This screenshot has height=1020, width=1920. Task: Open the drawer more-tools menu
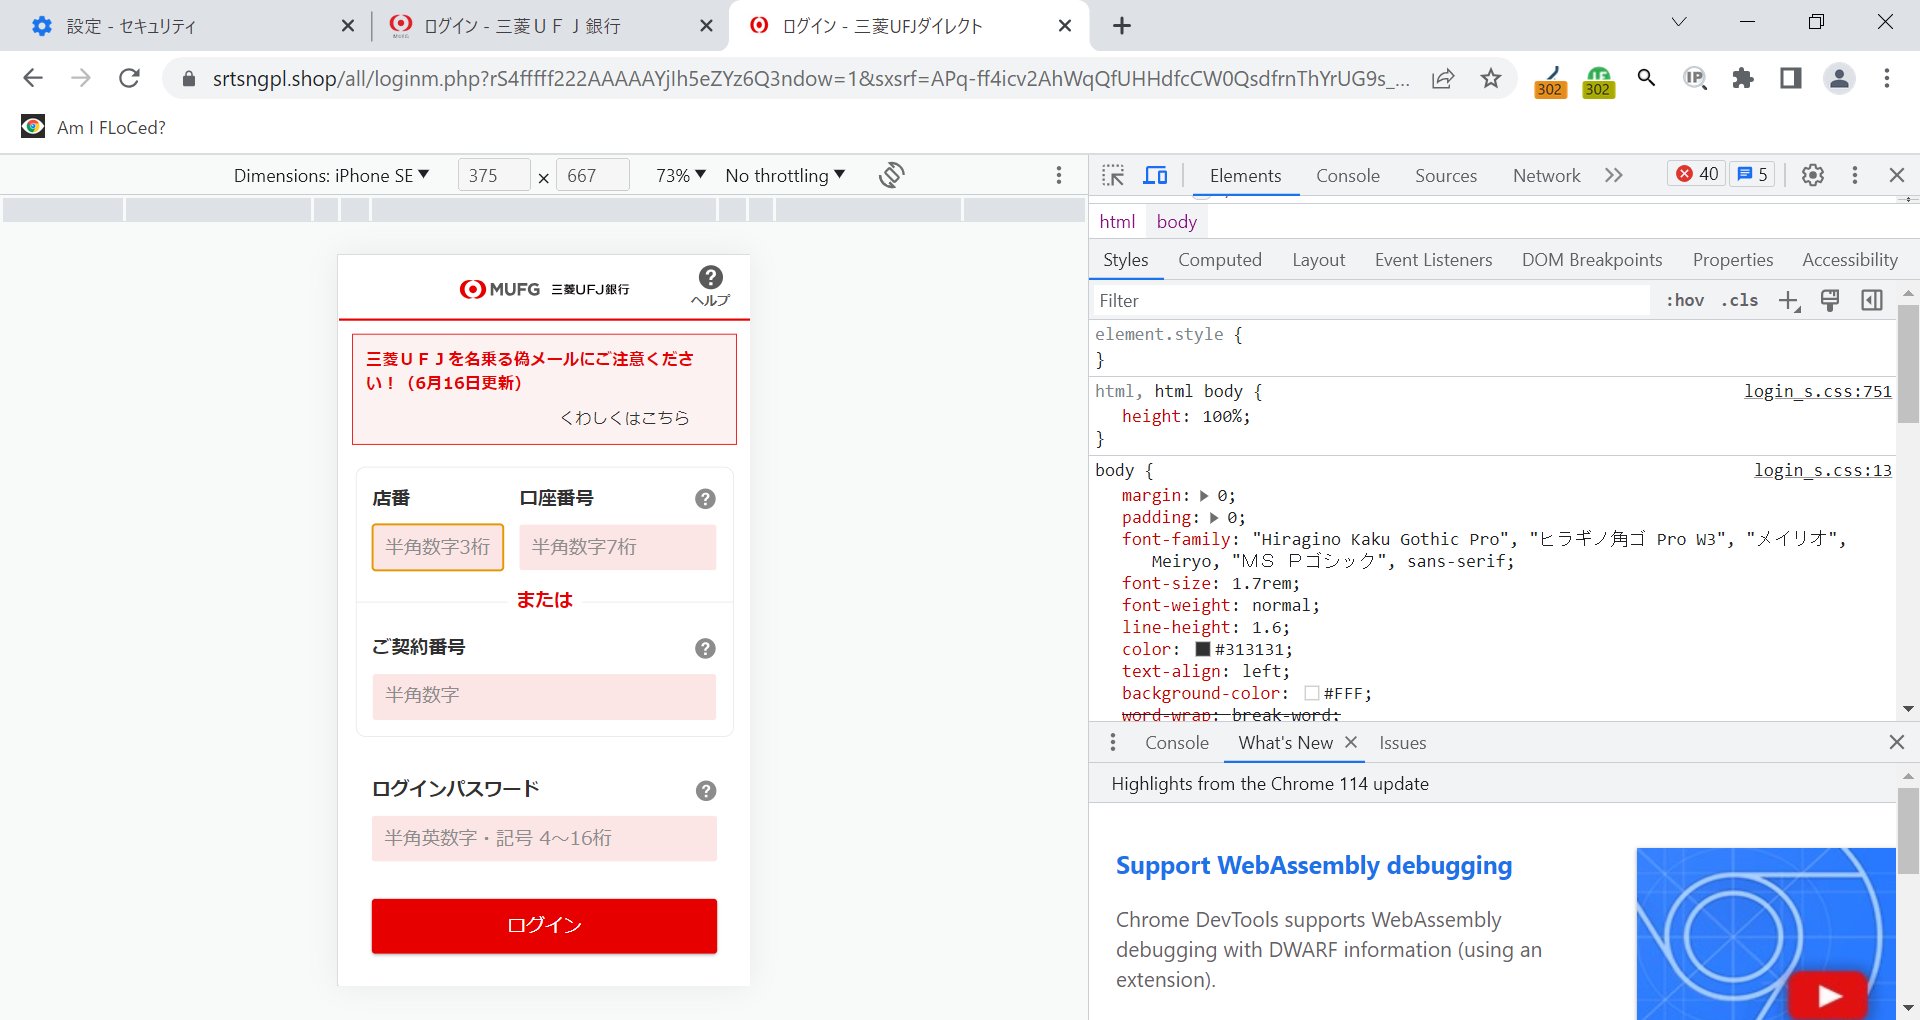(x=1113, y=743)
